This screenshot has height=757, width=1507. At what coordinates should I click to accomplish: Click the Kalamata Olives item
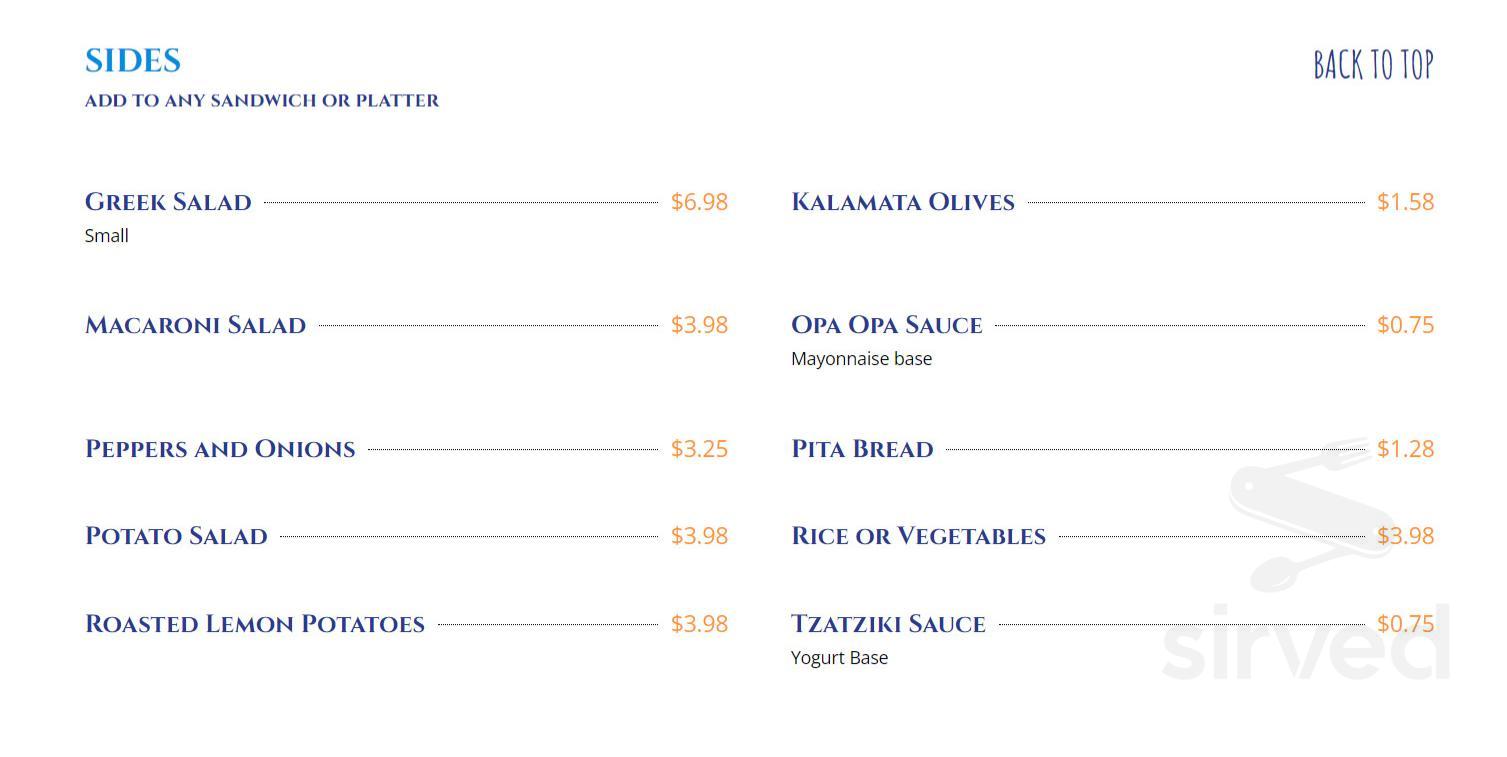pos(903,202)
